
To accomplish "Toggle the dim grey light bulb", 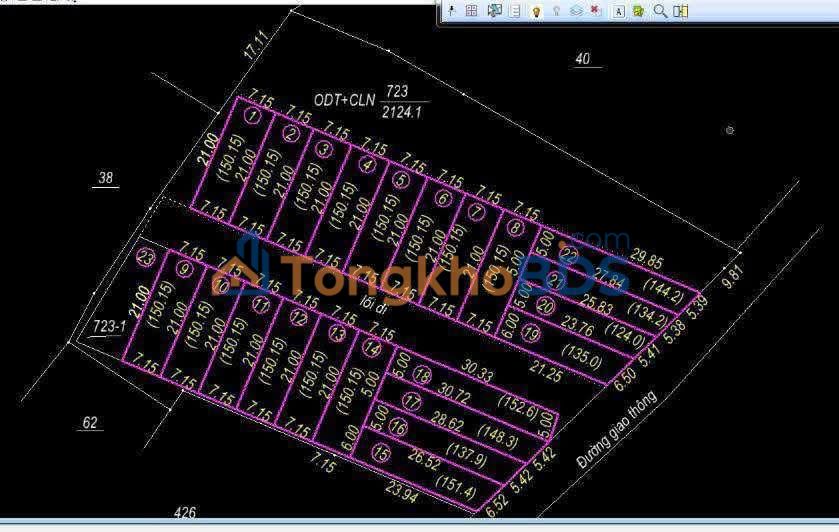I will (x=556, y=11).
